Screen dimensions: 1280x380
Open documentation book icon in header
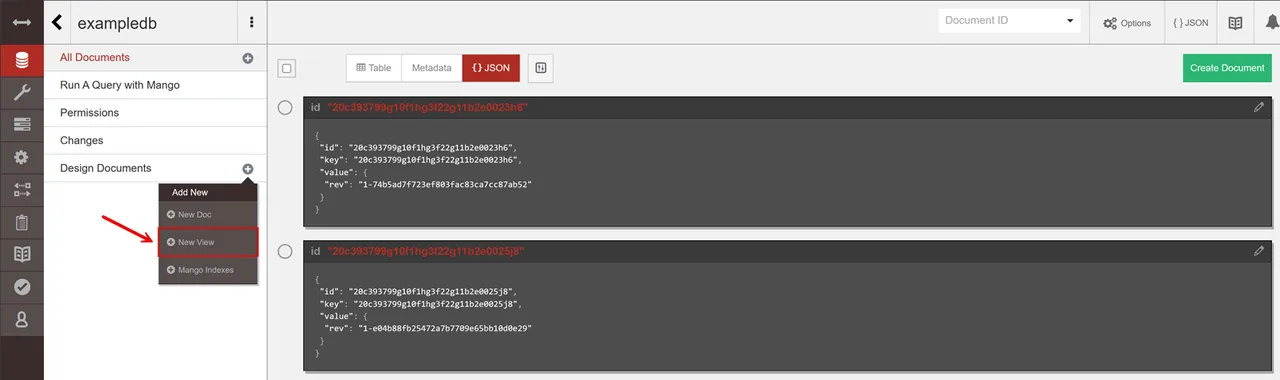[x=1235, y=22]
